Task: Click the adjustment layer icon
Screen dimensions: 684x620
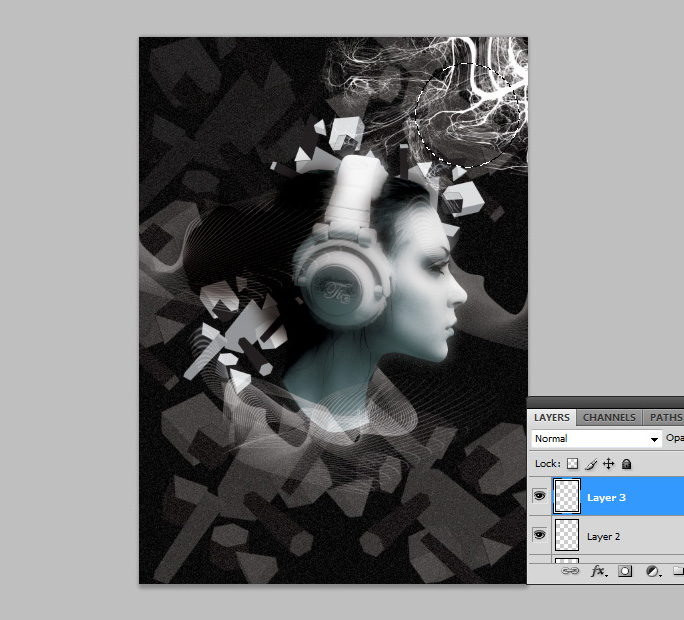Action: click(652, 572)
